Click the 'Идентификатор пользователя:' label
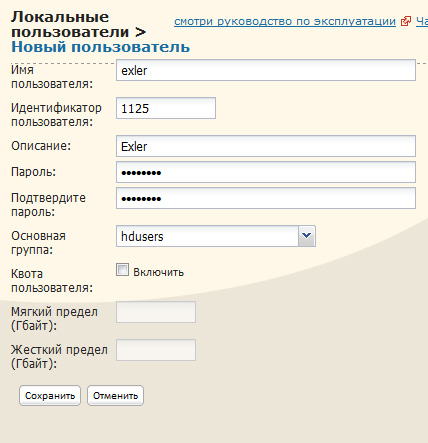The width and height of the screenshot is (428, 443). point(57,115)
